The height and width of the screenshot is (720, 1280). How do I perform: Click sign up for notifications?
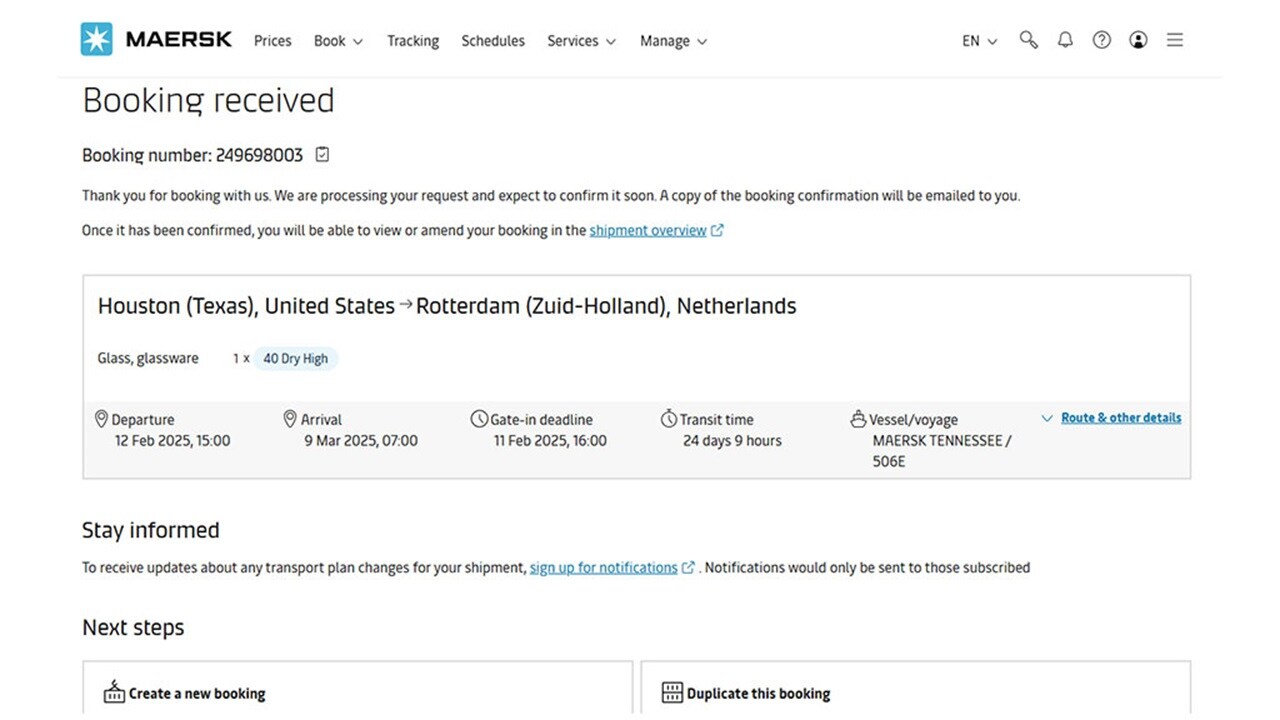[x=603, y=567]
